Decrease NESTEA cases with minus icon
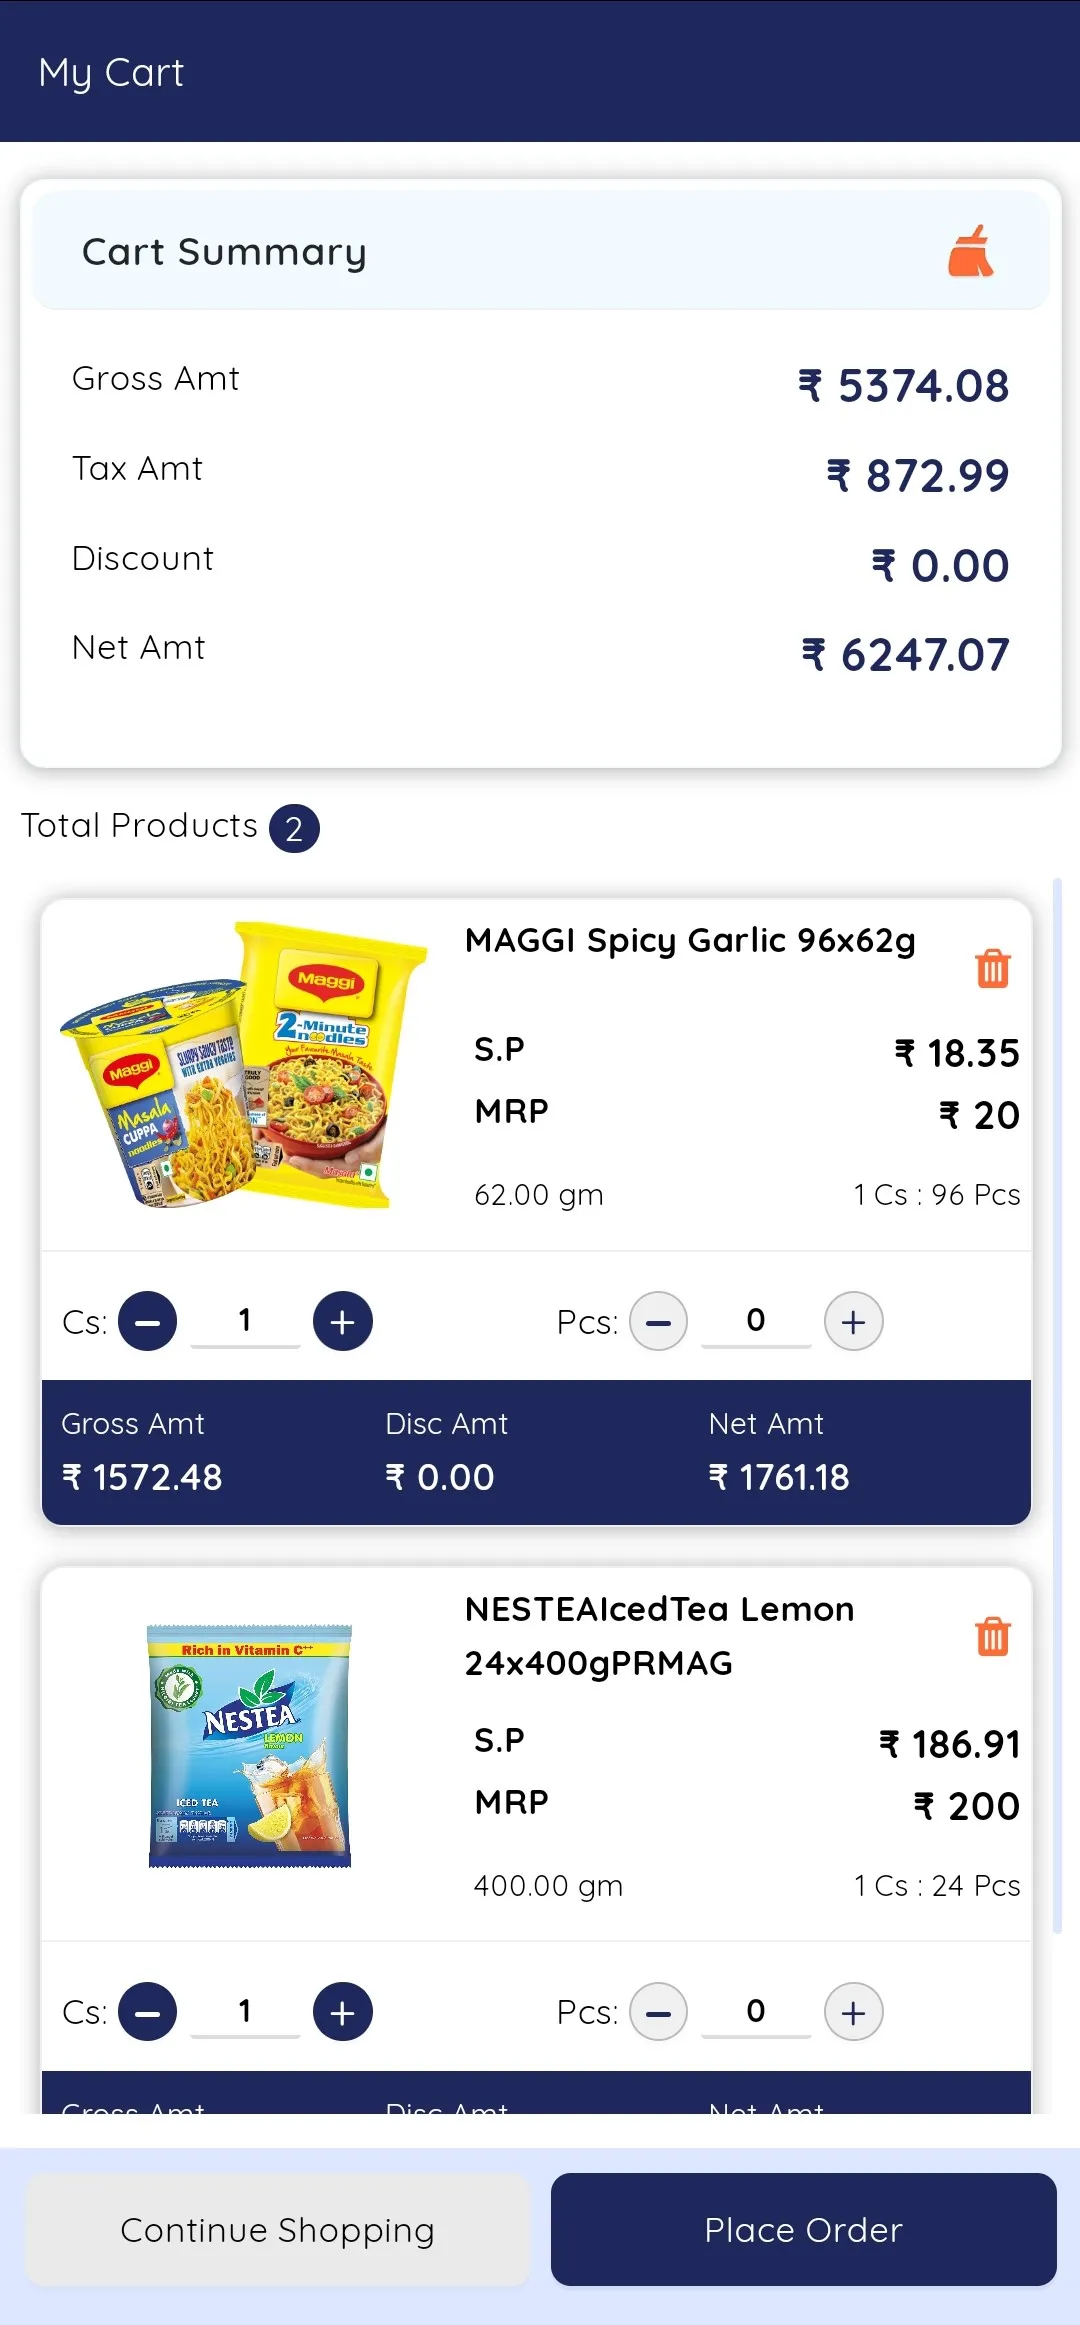 [148, 2011]
